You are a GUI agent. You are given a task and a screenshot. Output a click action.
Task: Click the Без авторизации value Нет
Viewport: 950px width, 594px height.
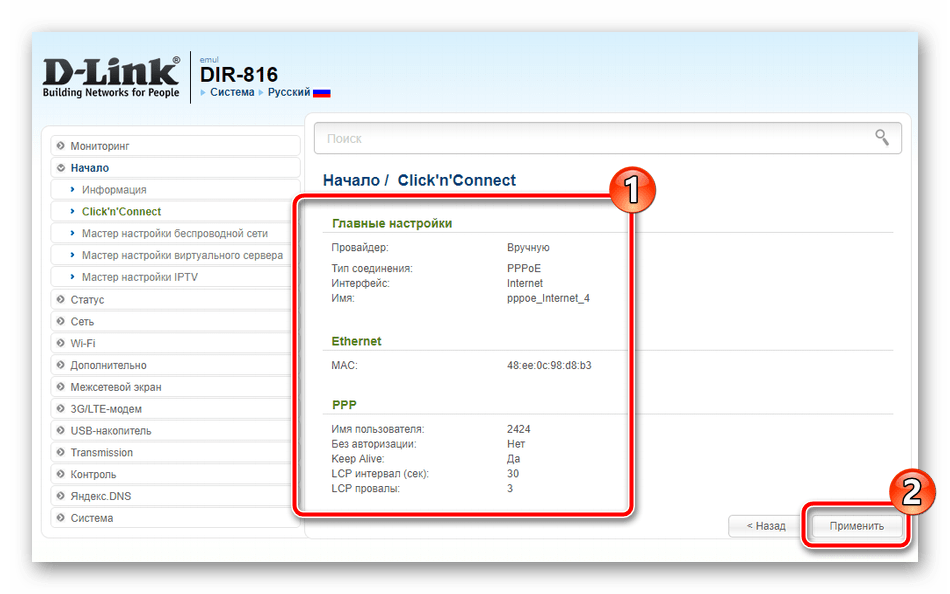point(516,444)
